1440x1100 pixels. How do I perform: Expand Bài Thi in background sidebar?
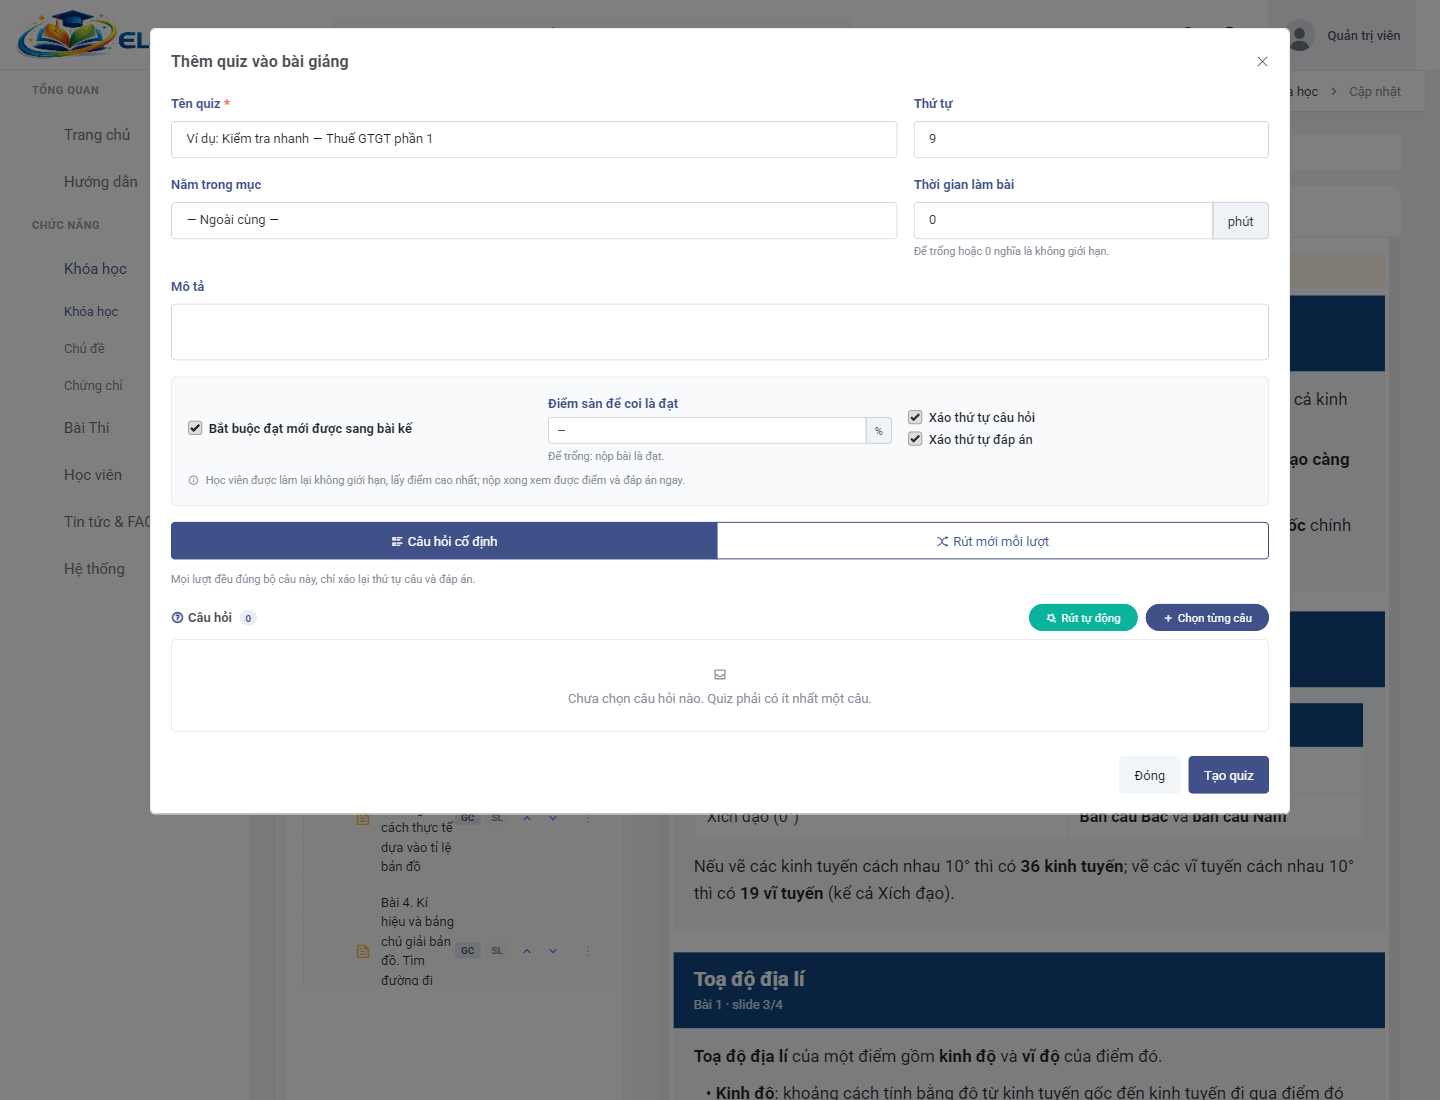tap(87, 428)
